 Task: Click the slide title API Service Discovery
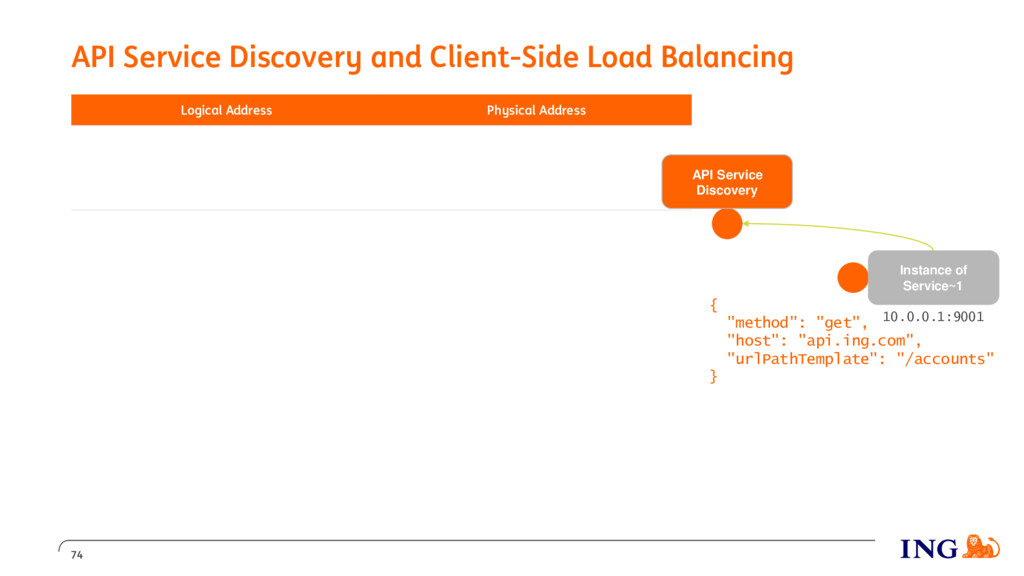[x=432, y=57]
